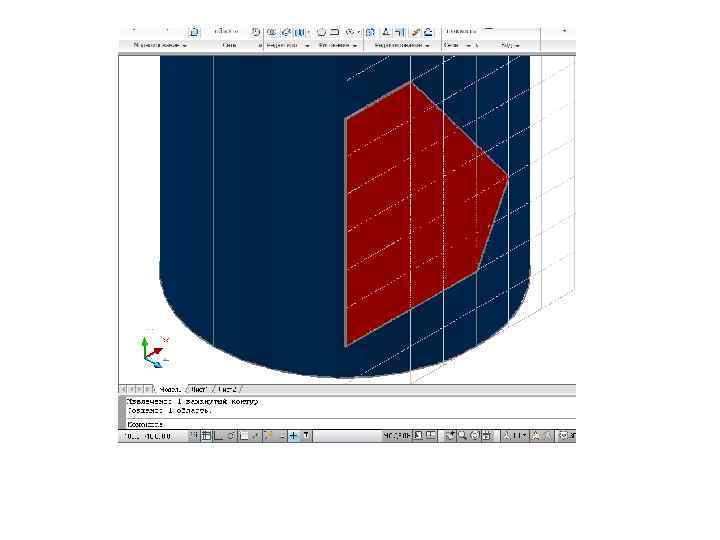Toggle Ortho mode in status bar
Viewport: 720px width, 540px height.
(x=219, y=436)
